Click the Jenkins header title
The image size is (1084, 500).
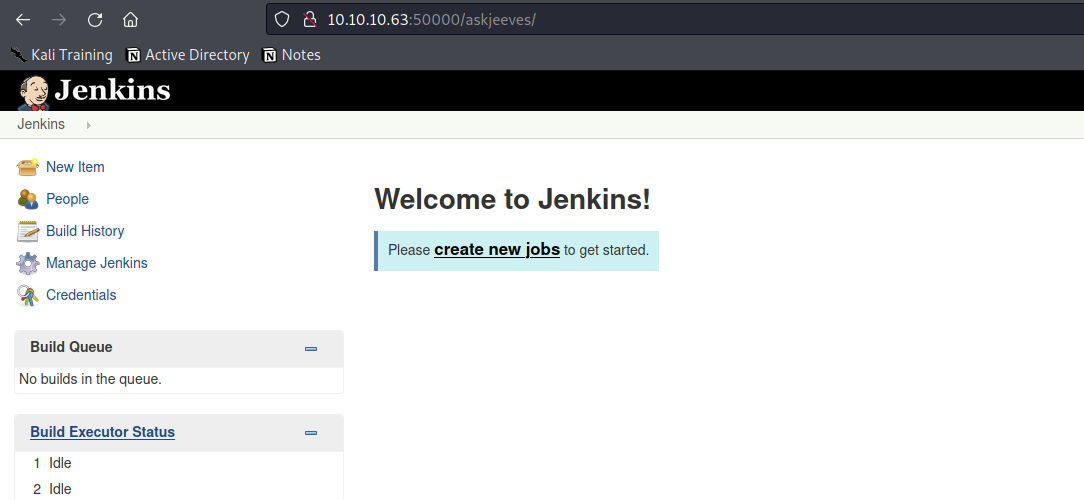point(112,90)
